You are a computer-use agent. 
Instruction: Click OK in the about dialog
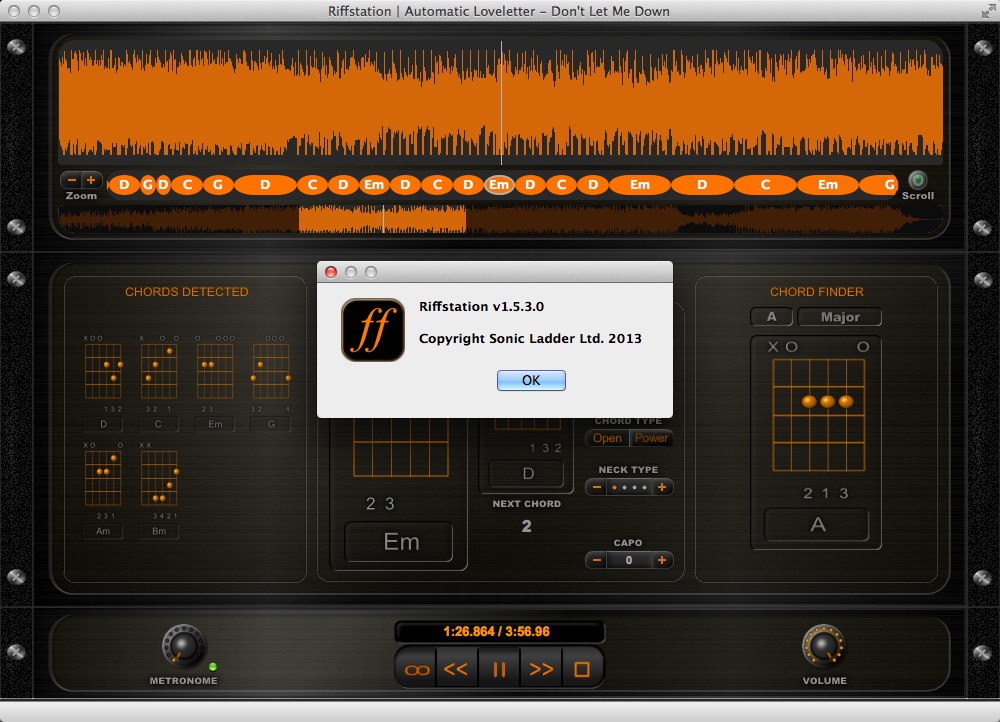click(x=531, y=380)
